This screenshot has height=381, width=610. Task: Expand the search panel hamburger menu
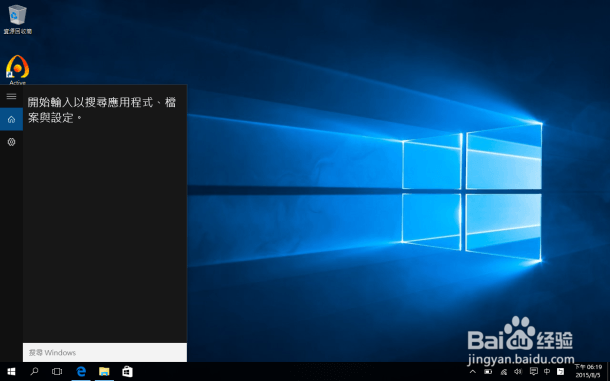click(11, 96)
